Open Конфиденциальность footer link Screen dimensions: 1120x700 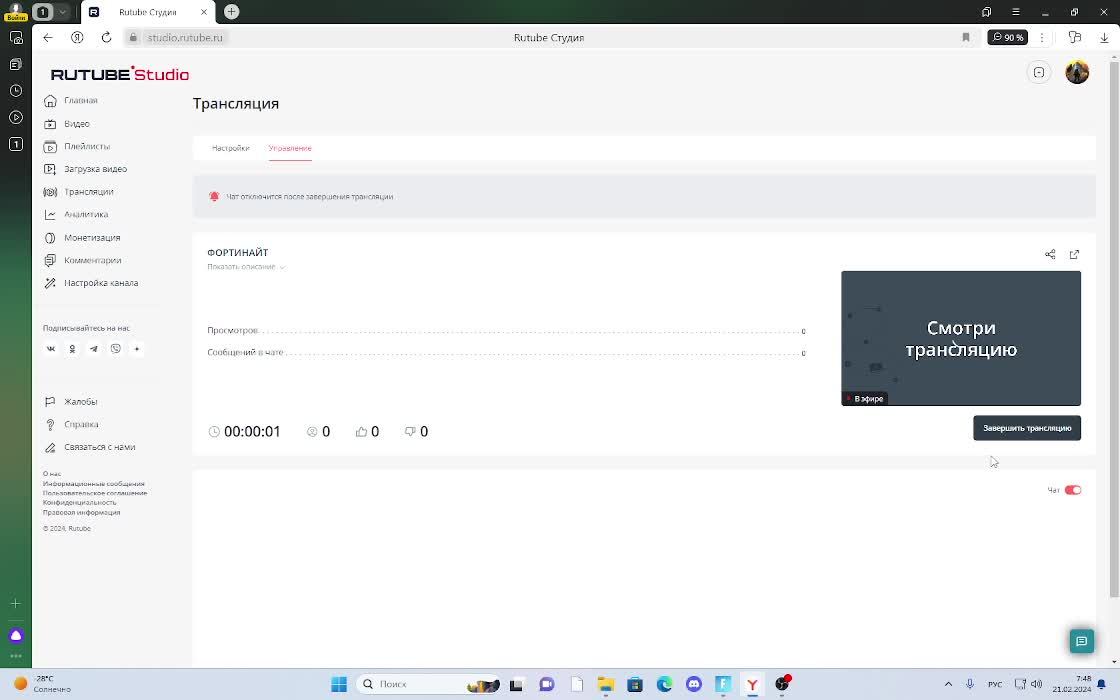pos(79,502)
